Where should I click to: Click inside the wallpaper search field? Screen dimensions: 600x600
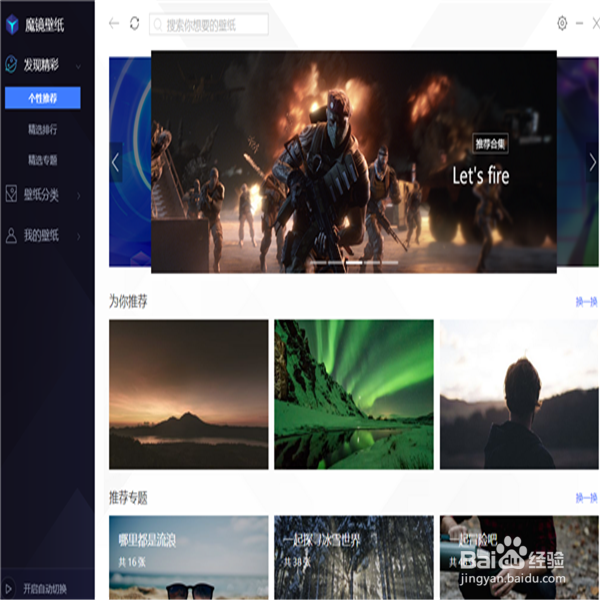(x=209, y=25)
